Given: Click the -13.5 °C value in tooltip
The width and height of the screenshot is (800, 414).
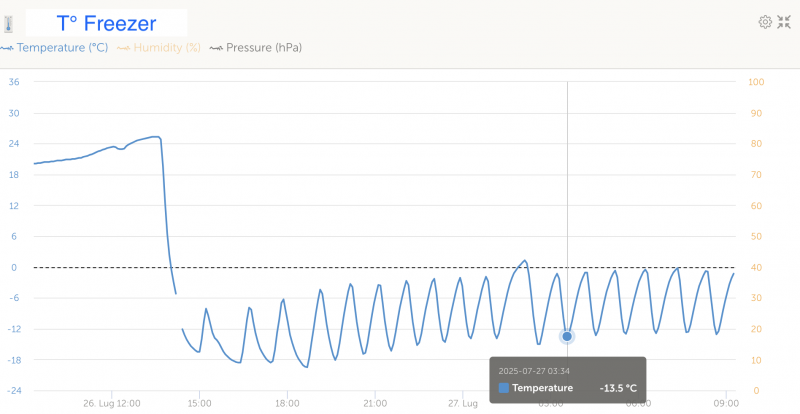Looking at the screenshot, I should click(618, 388).
